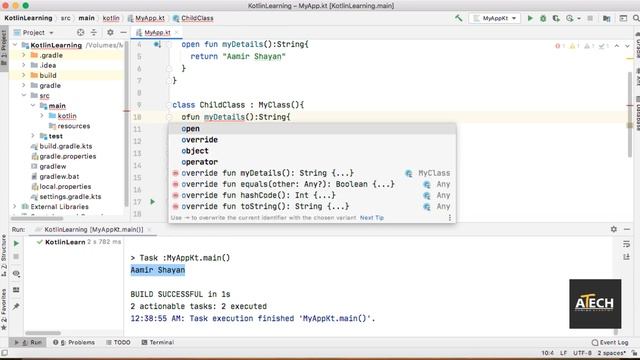Image resolution: width=640 pixels, height=360 pixels.
Task: Choose 'operator' completion suggestion
Action: (312, 162)
